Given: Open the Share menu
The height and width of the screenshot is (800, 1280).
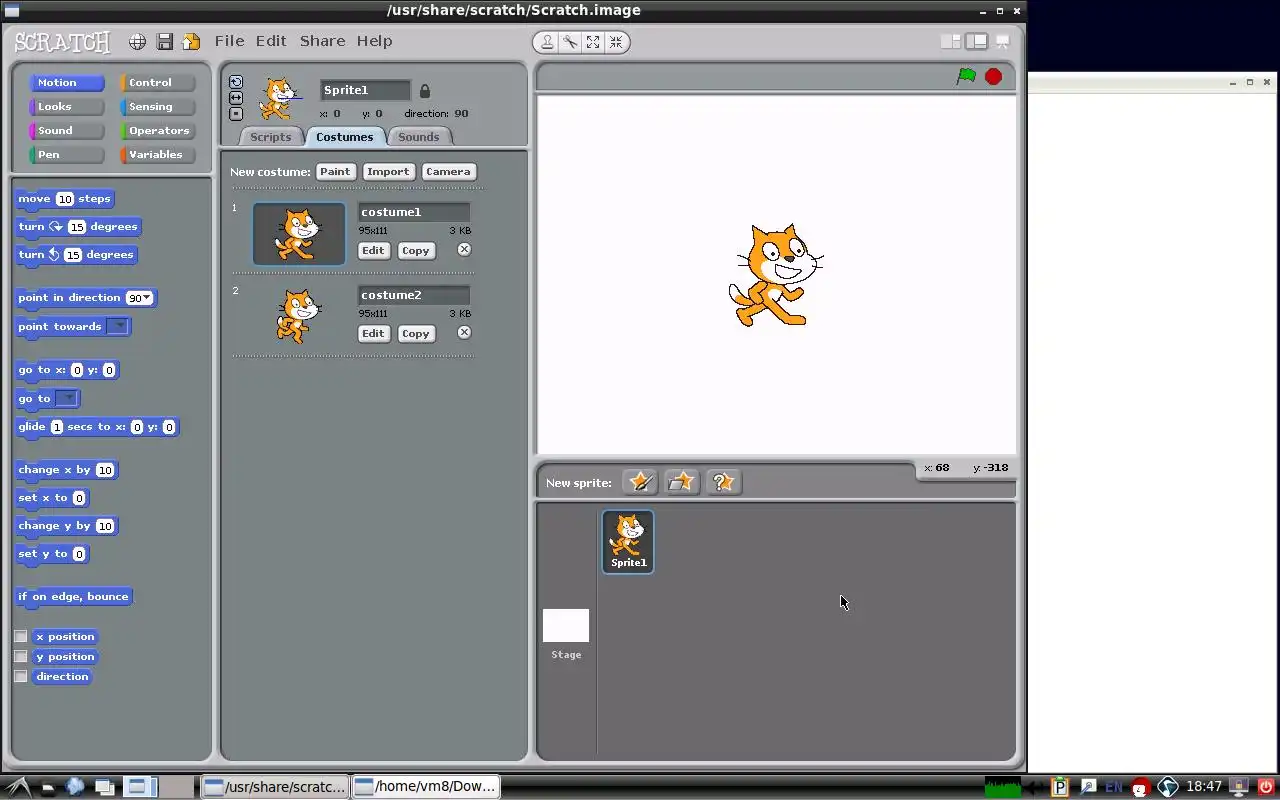Looking at the screenshot, I should [x=322, y=41].
